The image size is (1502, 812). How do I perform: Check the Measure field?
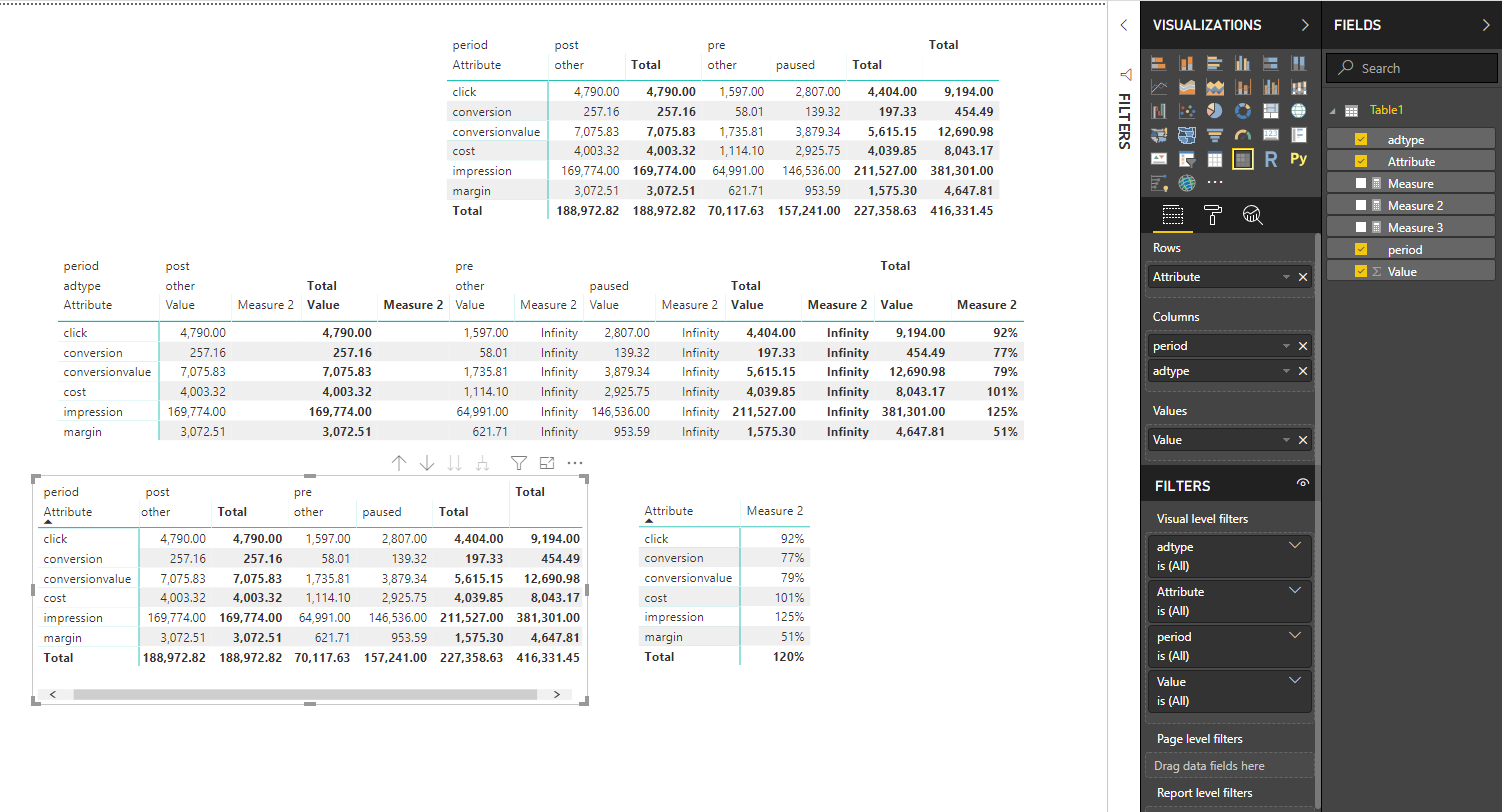click(1361, 184)
